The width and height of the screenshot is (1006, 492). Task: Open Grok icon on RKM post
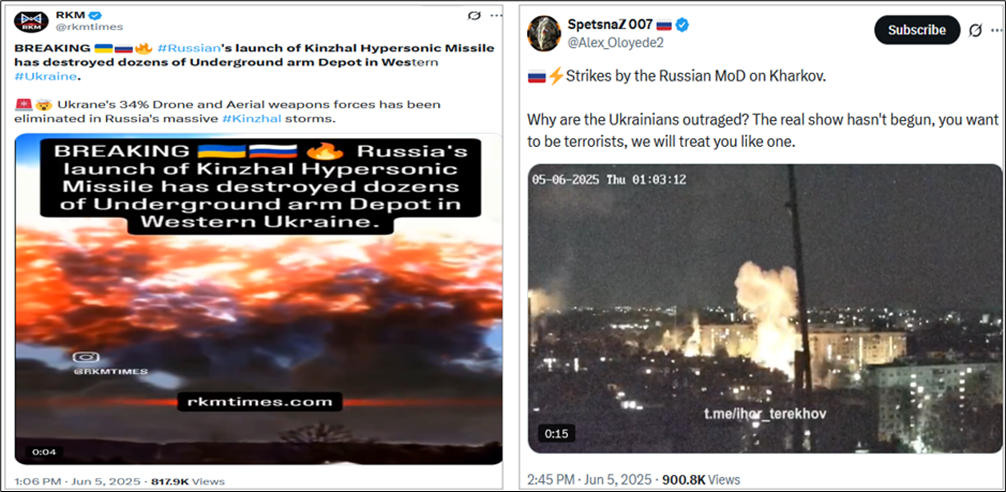(x=474, y=15)
